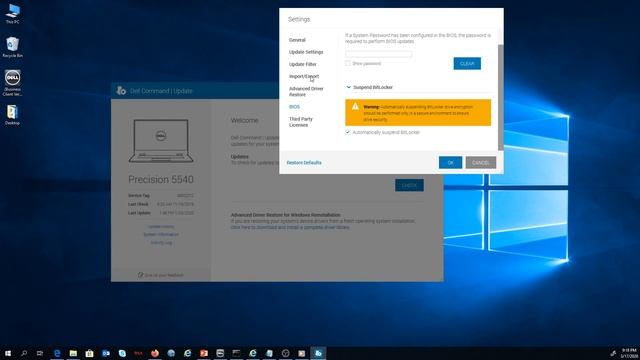Click the Dell Command Update taskbar icon
The image size is (640, 360).
[x=318, y=353]
